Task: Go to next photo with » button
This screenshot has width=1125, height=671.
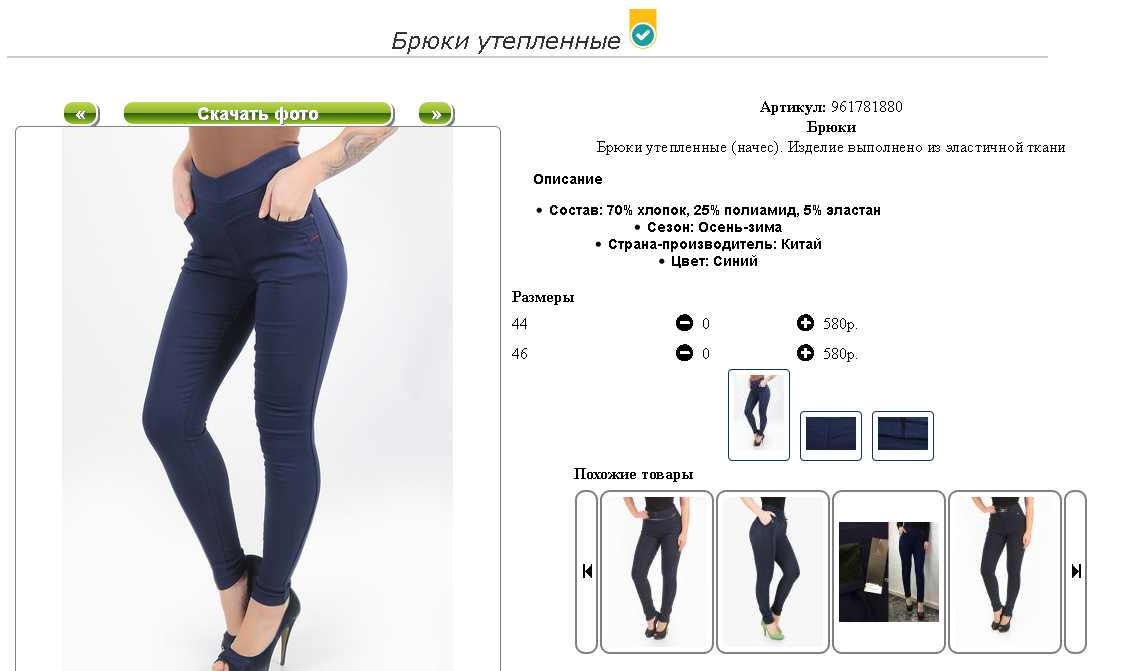Action: coord(436,113)
